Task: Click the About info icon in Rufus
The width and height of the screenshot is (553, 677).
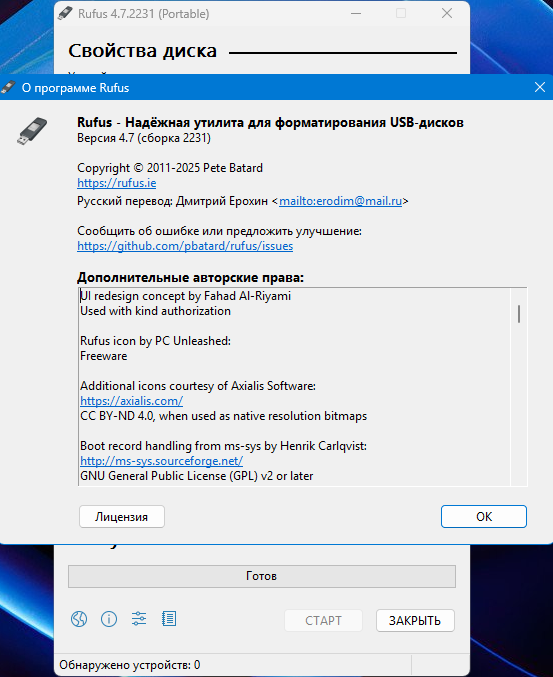Action: pyautogui.click(x=109, y=620)
